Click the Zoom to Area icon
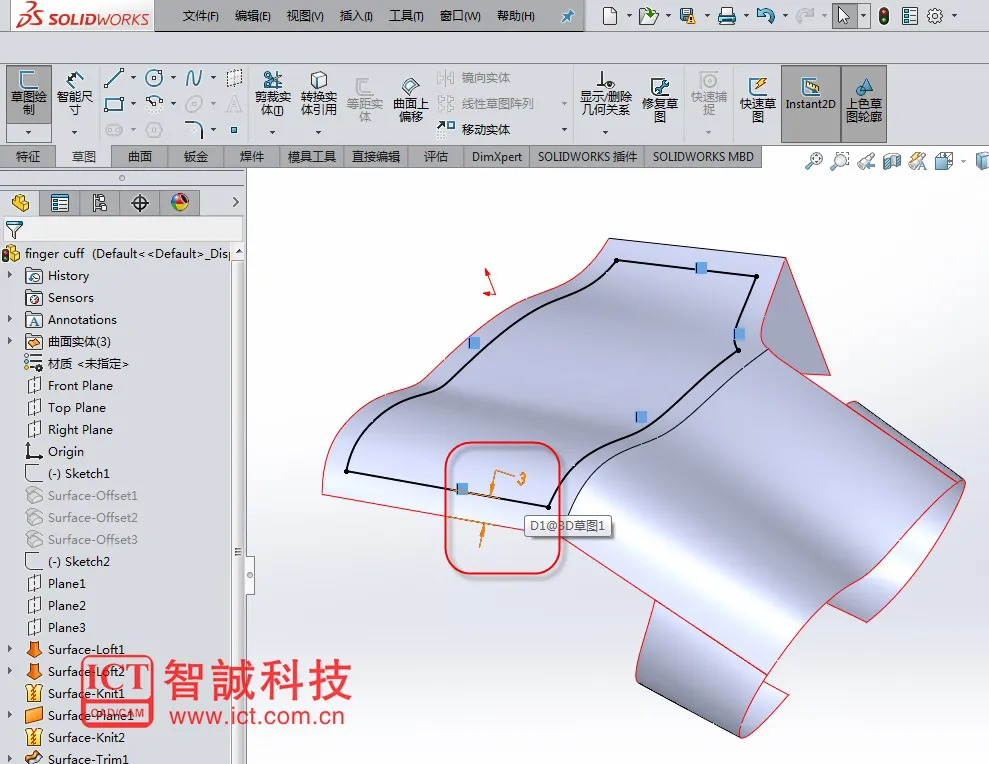 pyautogui.click(x=840, y=162)
